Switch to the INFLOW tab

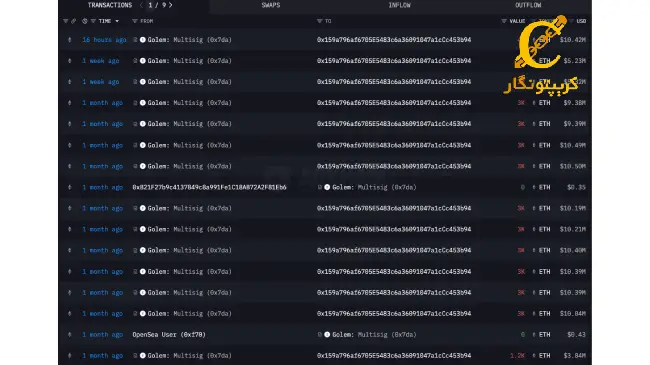click(399, 5)
